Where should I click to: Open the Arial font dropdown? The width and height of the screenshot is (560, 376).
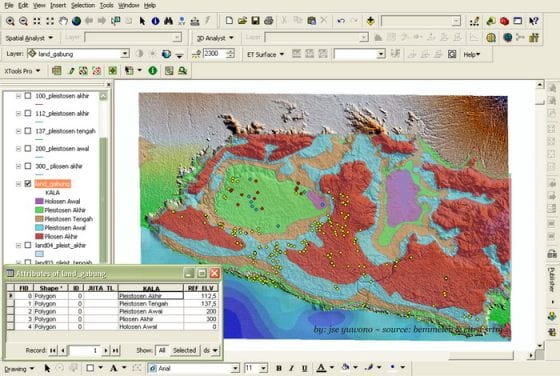point(235,368)
